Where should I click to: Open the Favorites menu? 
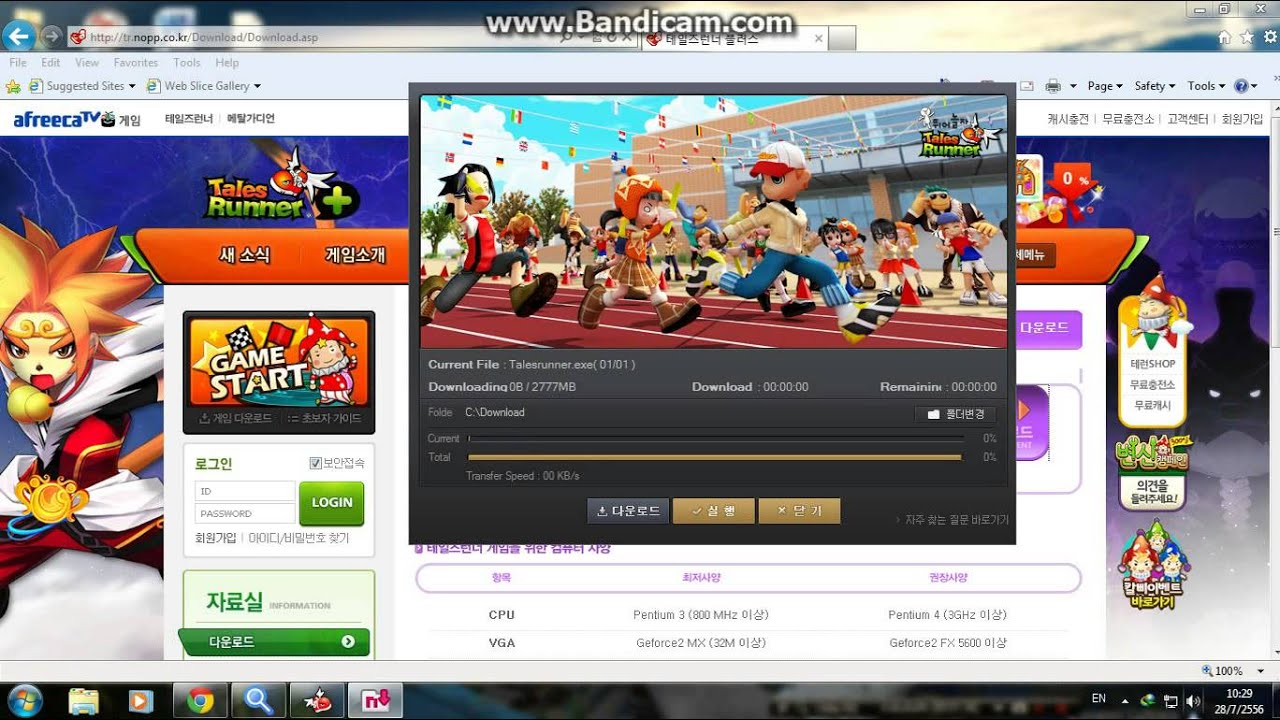[x=136, y=62]
